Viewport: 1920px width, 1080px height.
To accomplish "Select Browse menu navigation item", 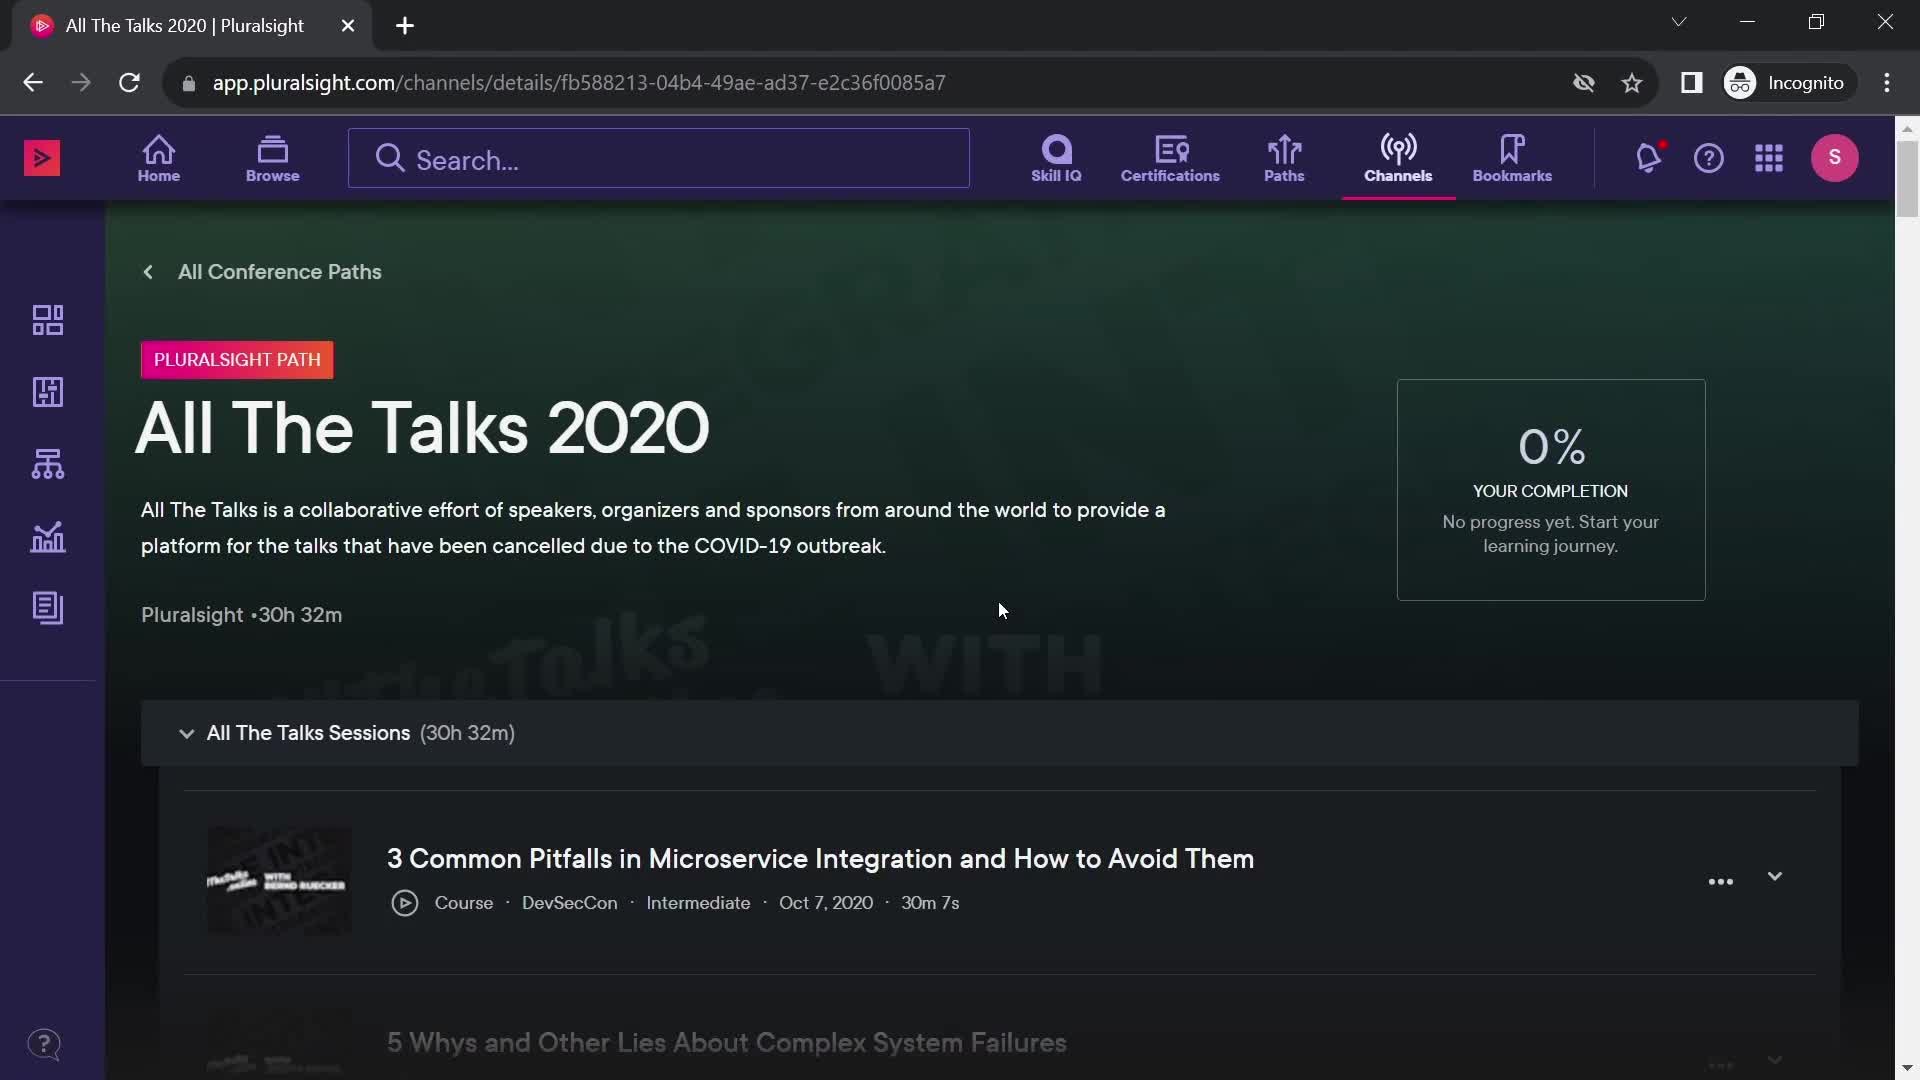I will coord(272,158).
